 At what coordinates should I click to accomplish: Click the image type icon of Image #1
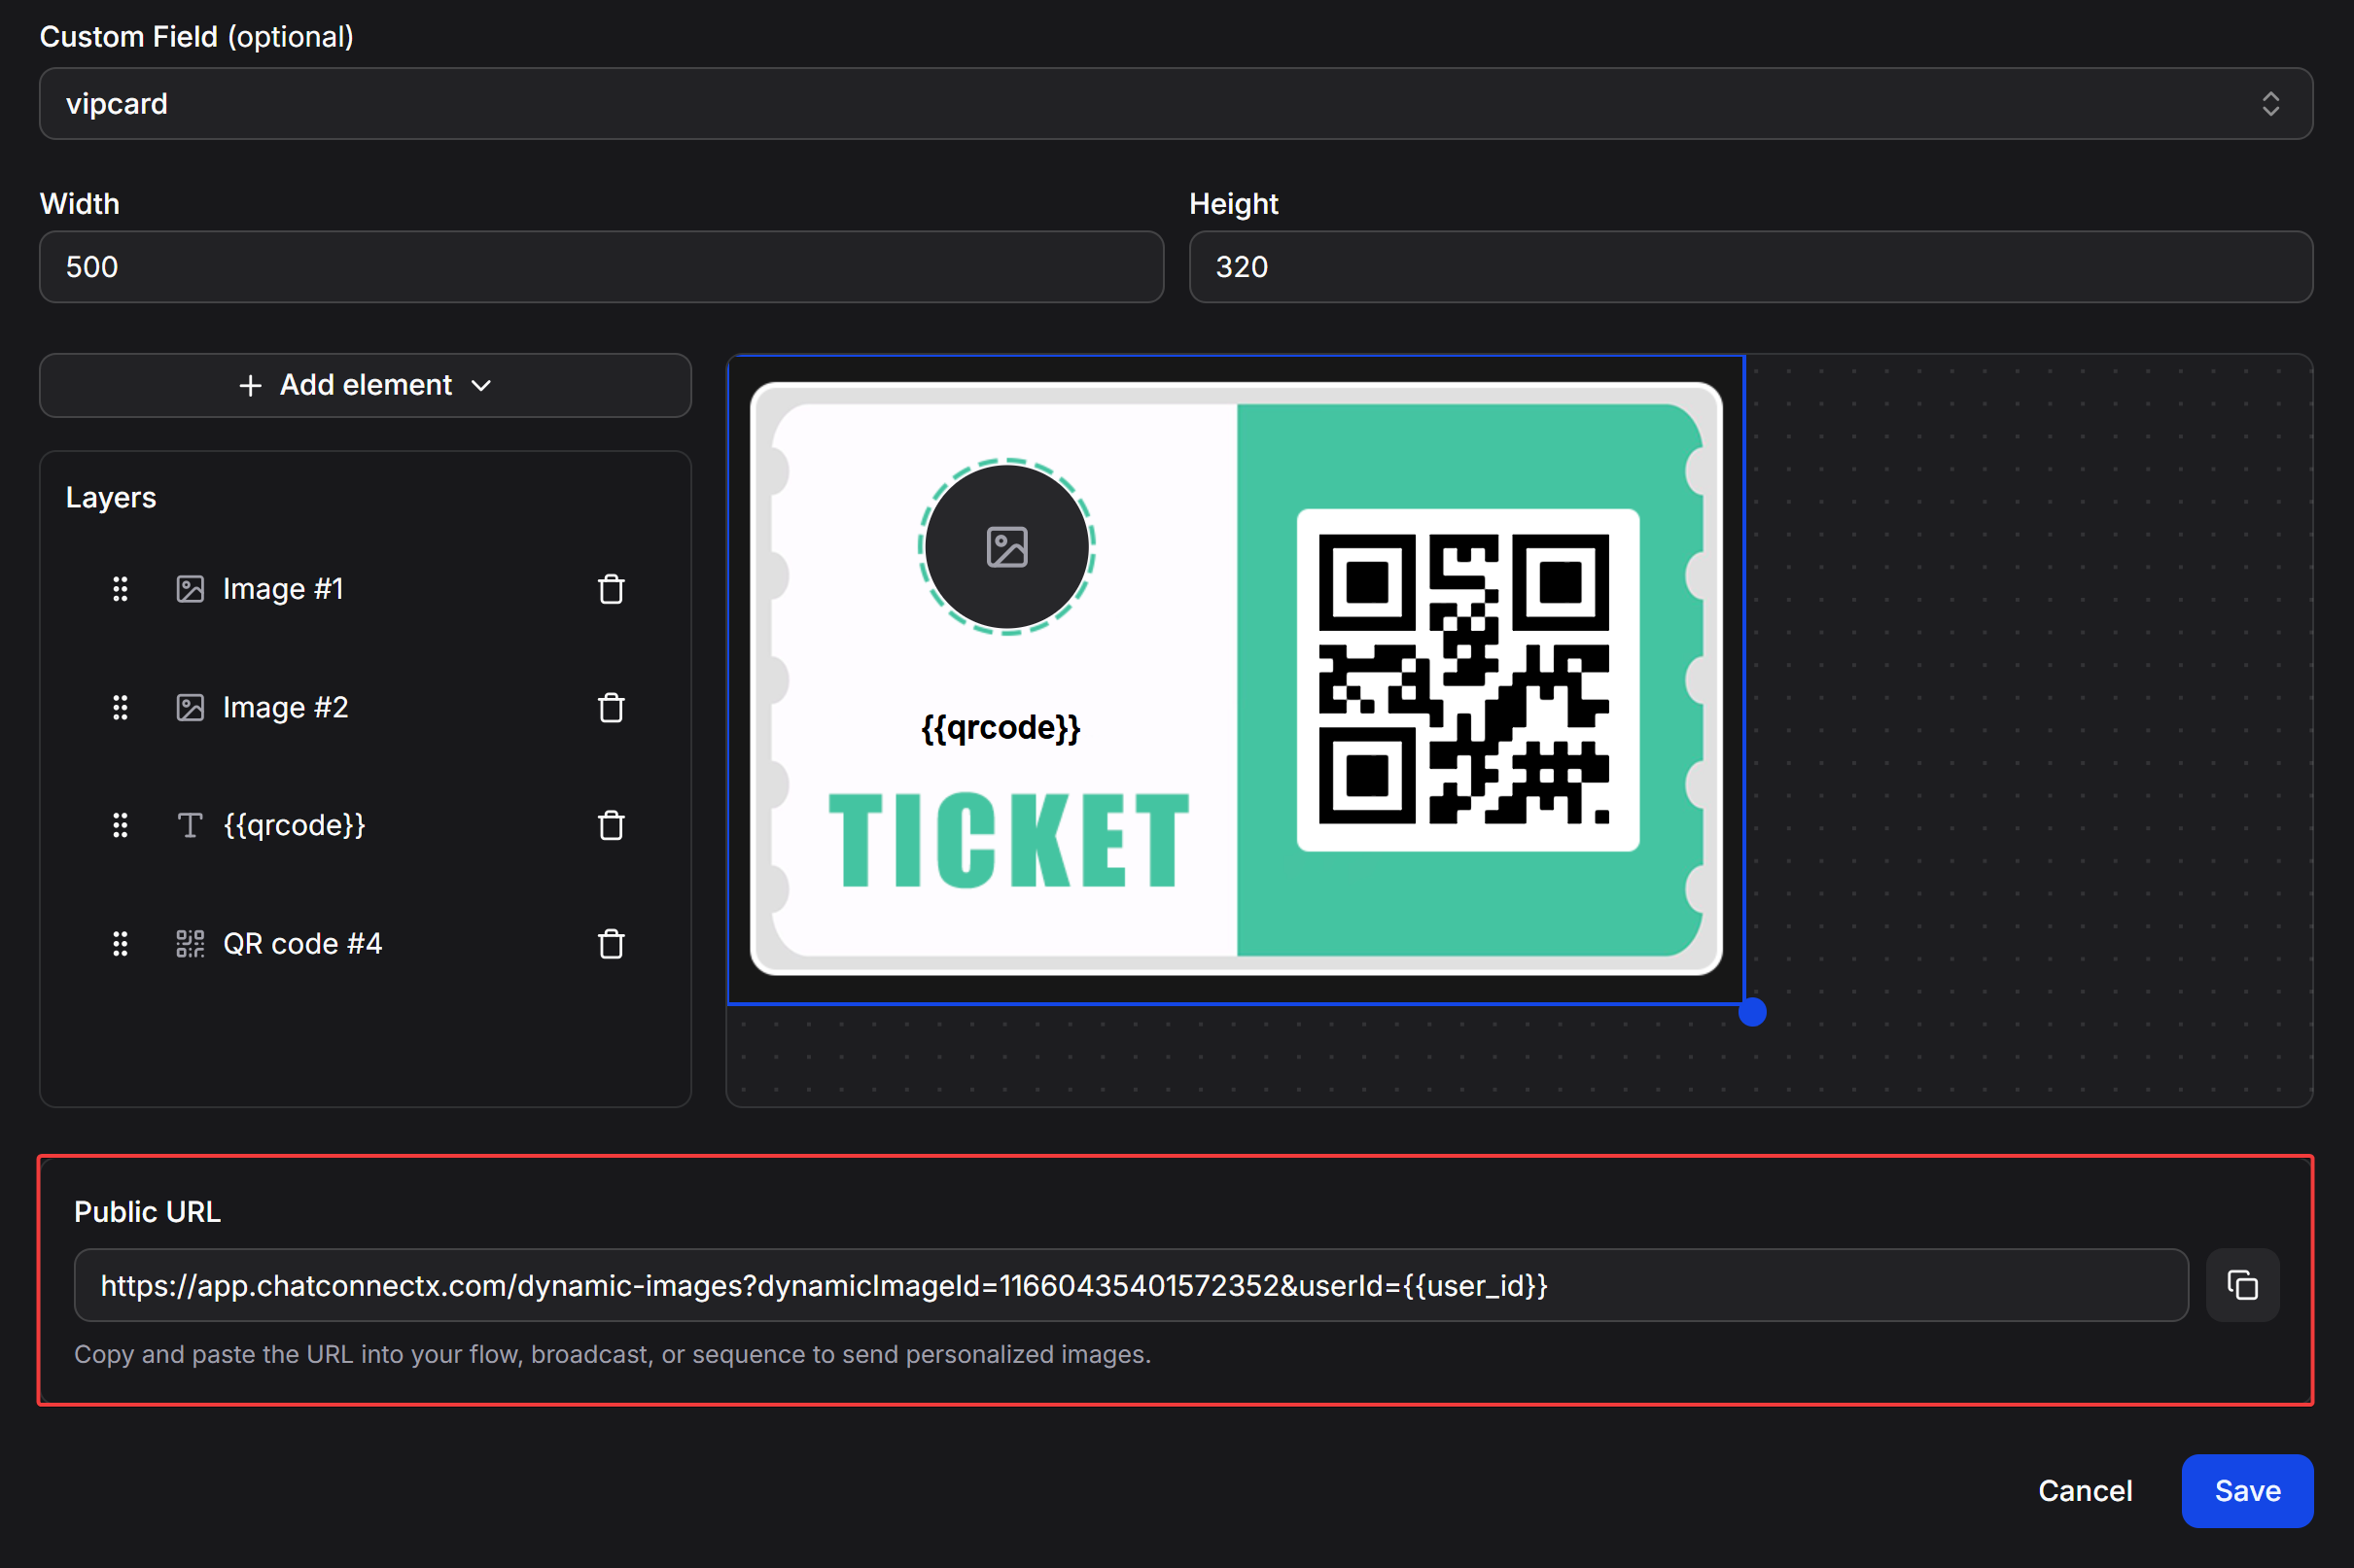(190, 589)
